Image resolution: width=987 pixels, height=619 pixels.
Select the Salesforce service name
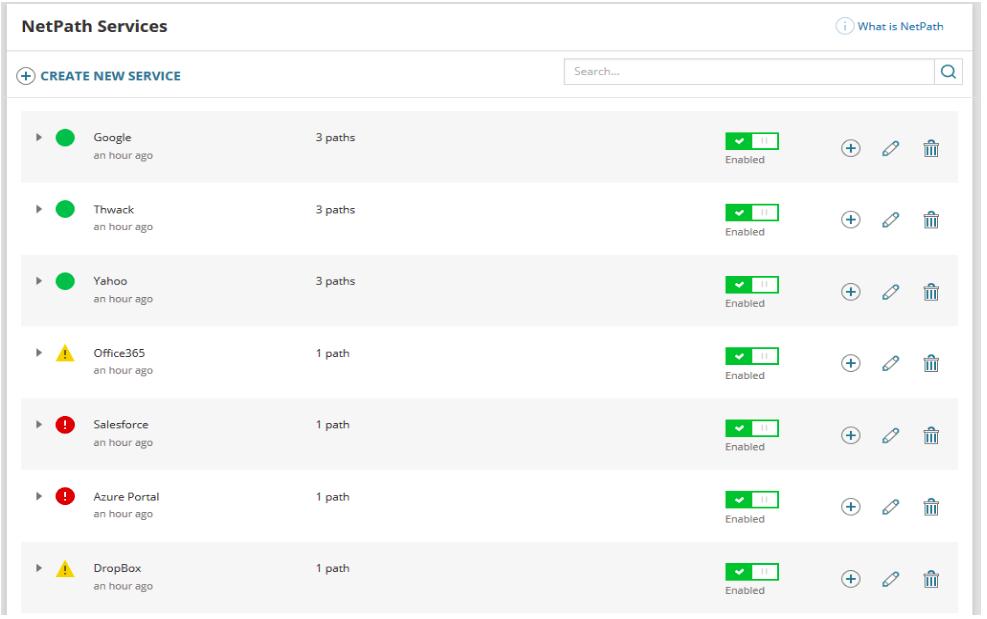point(121,424)
